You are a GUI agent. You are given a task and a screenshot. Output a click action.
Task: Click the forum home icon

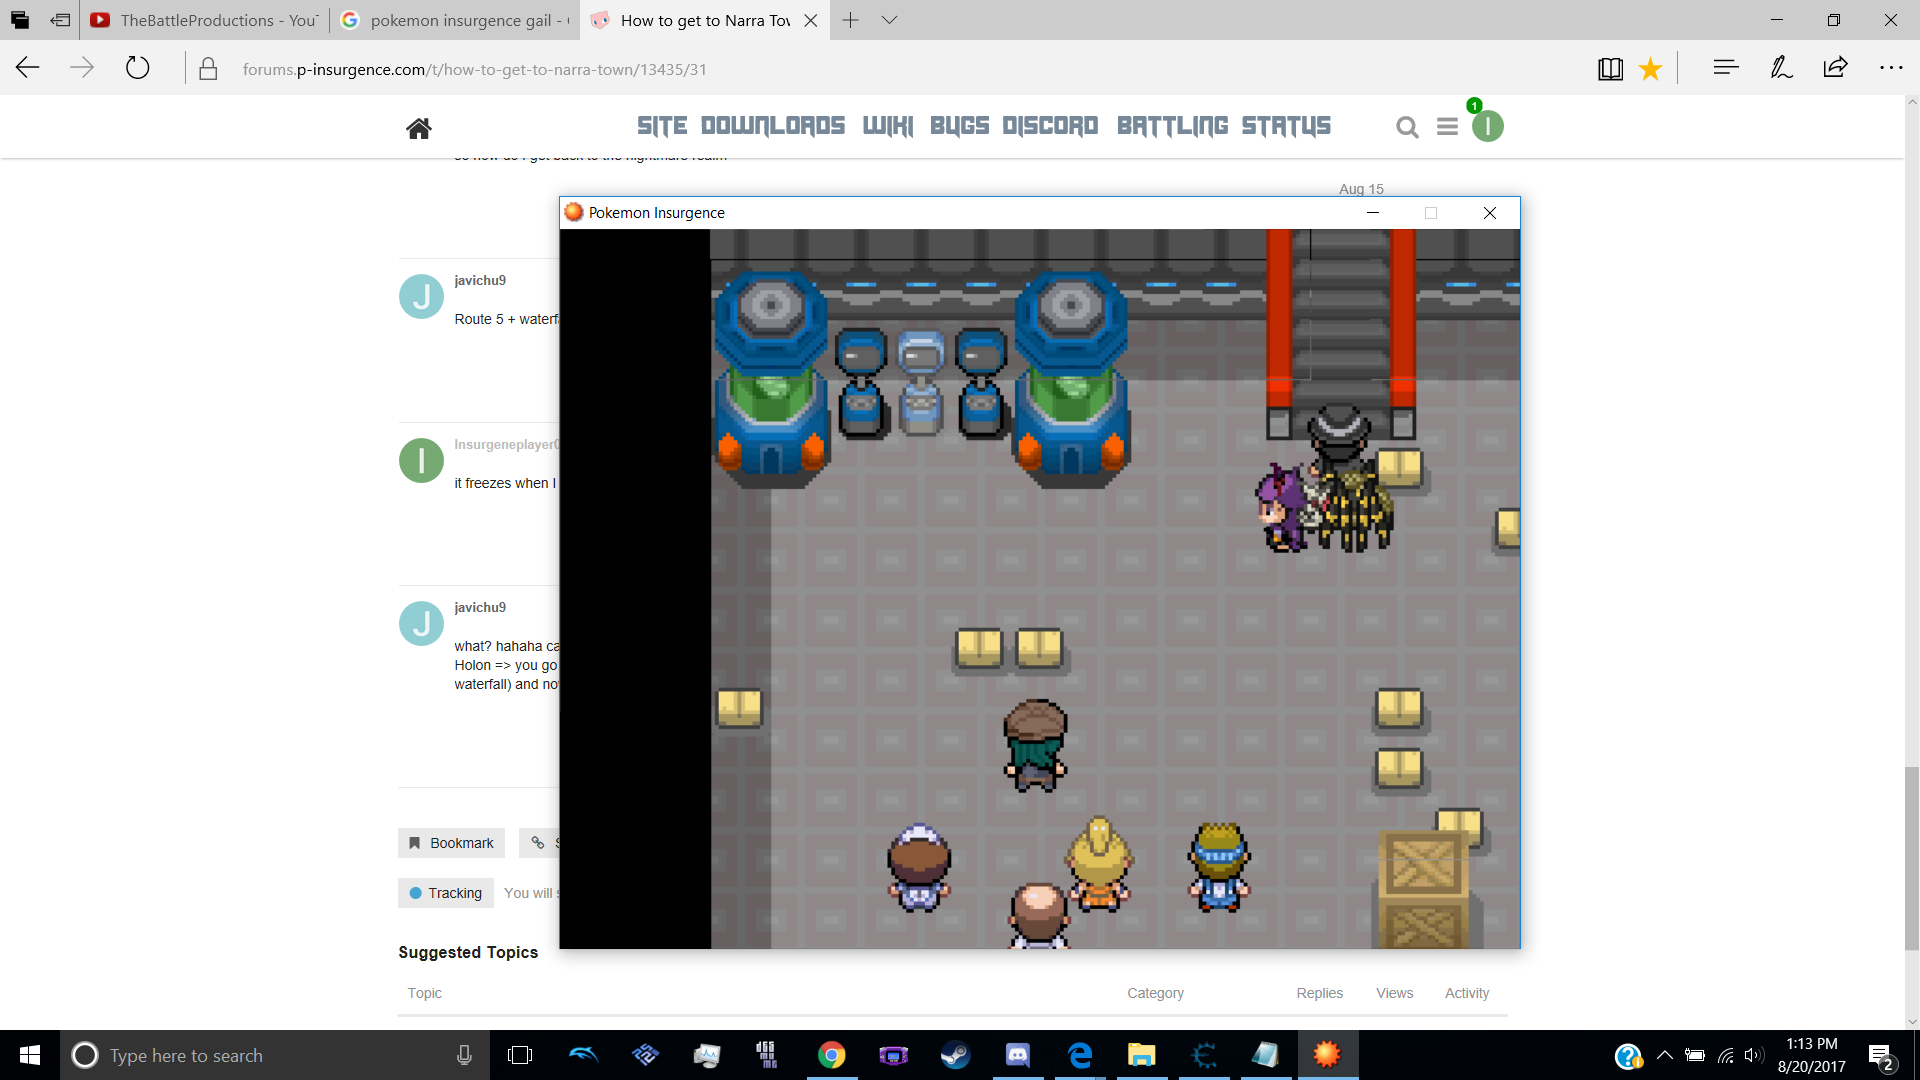pos(419,128)
